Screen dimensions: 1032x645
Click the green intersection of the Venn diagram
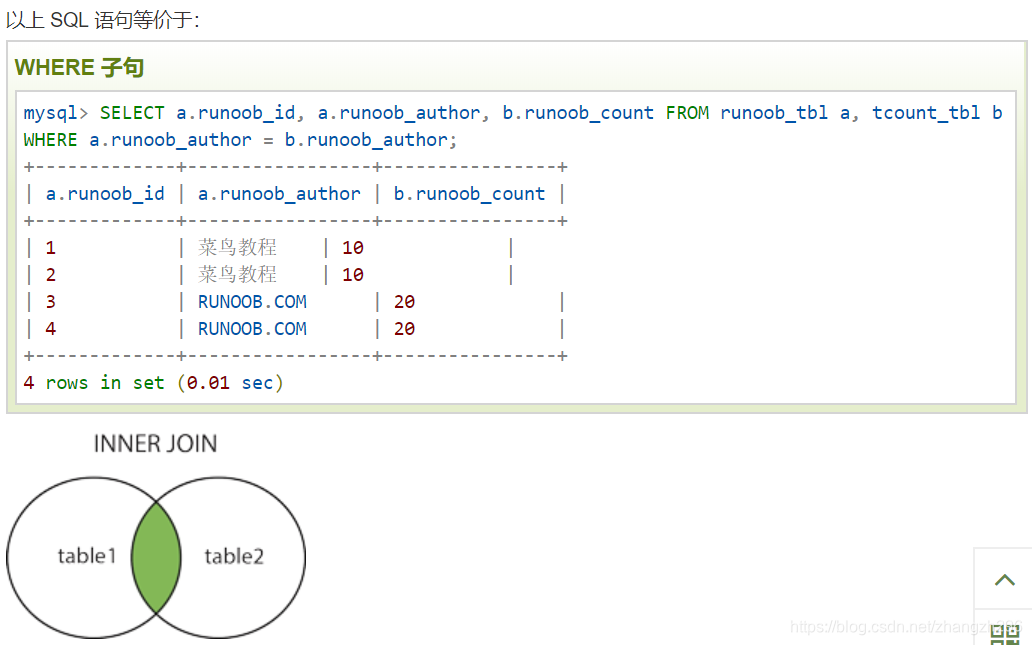(156, 557)
